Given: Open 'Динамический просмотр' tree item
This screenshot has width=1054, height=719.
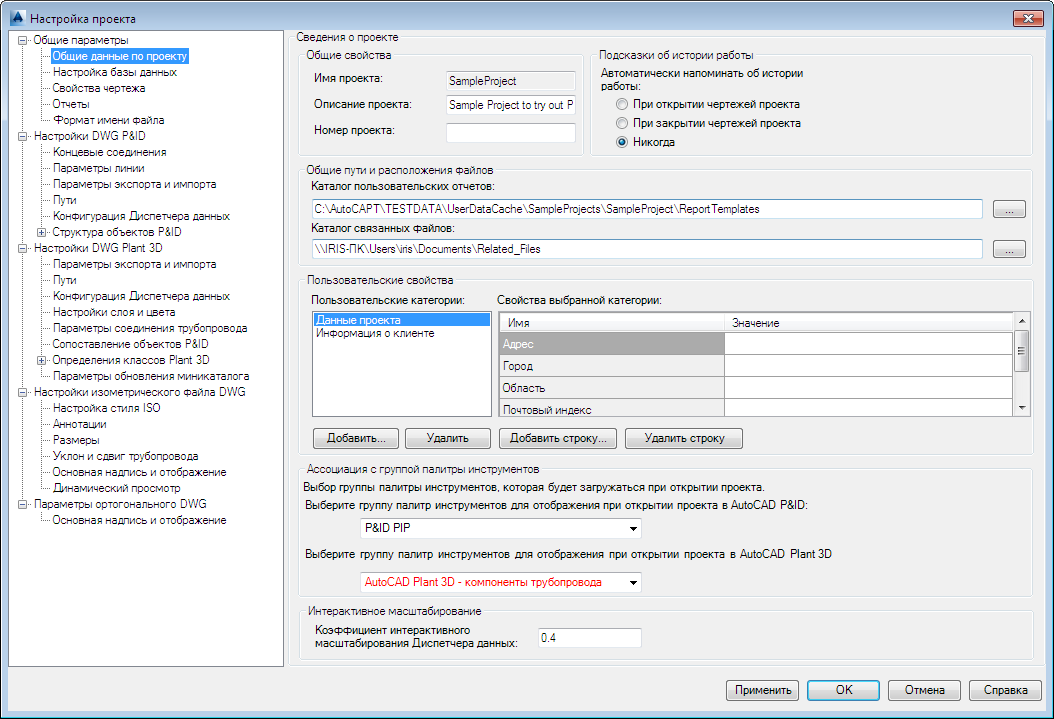Looking at the screenshot, I should (x=116, y=489).
